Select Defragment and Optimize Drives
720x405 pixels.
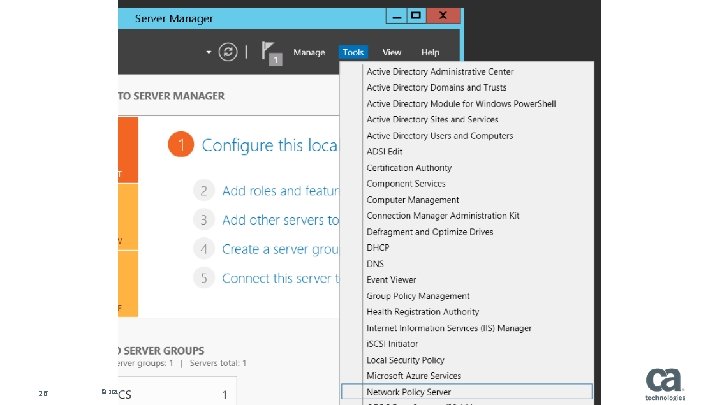pos(429,232)
